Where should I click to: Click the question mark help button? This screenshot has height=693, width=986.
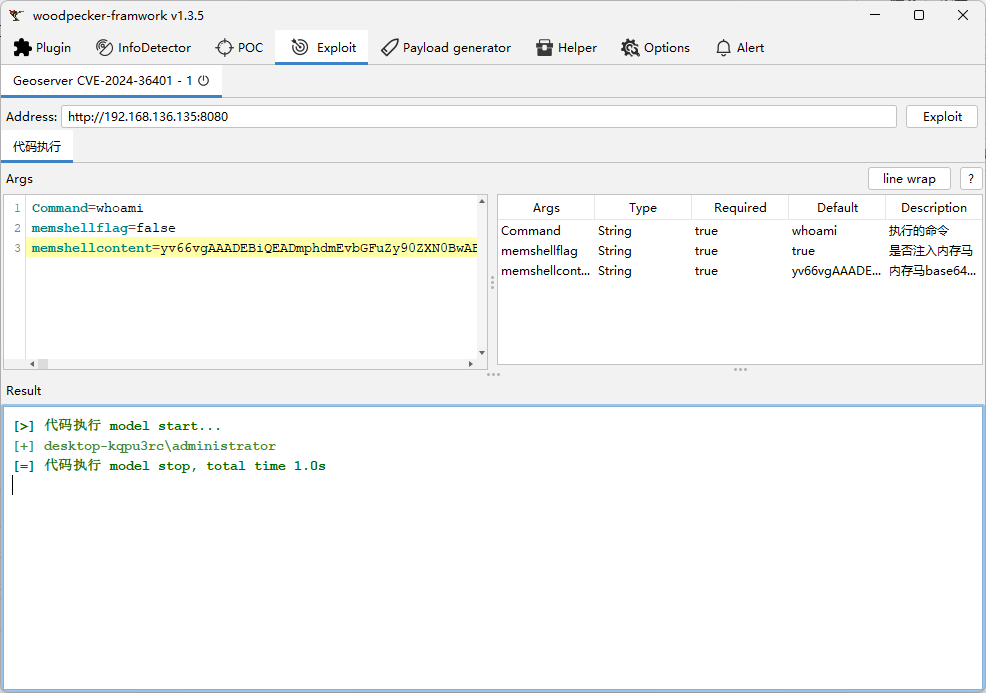coord(970,179)
